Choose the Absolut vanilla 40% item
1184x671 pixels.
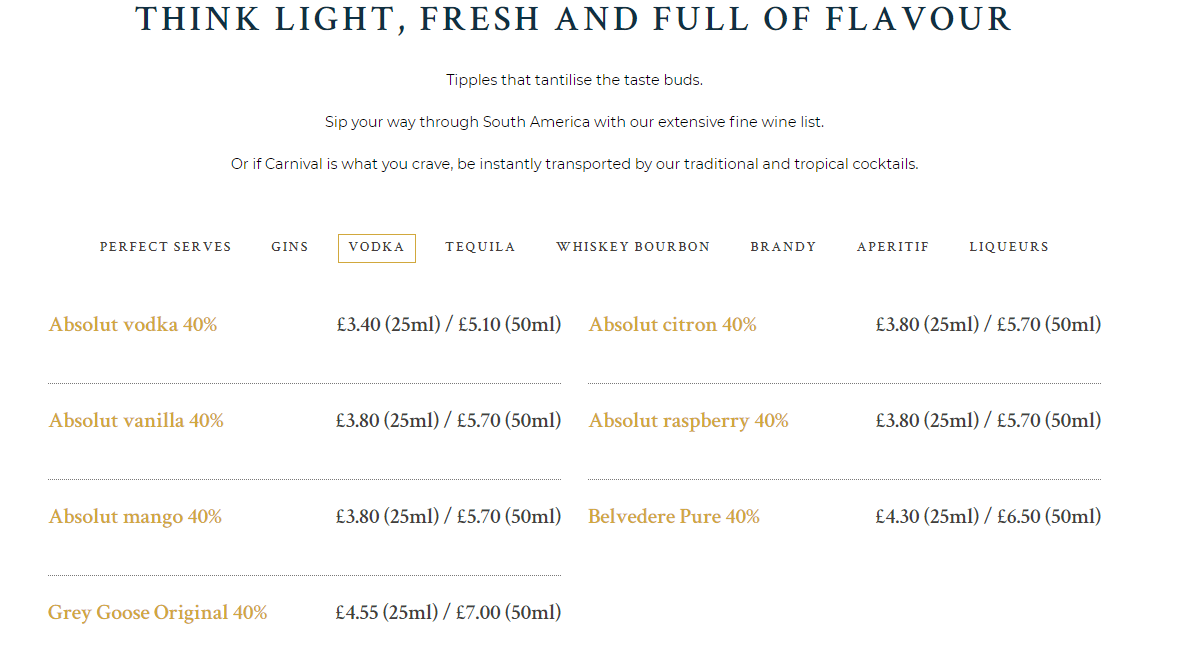tap(136, 420)
